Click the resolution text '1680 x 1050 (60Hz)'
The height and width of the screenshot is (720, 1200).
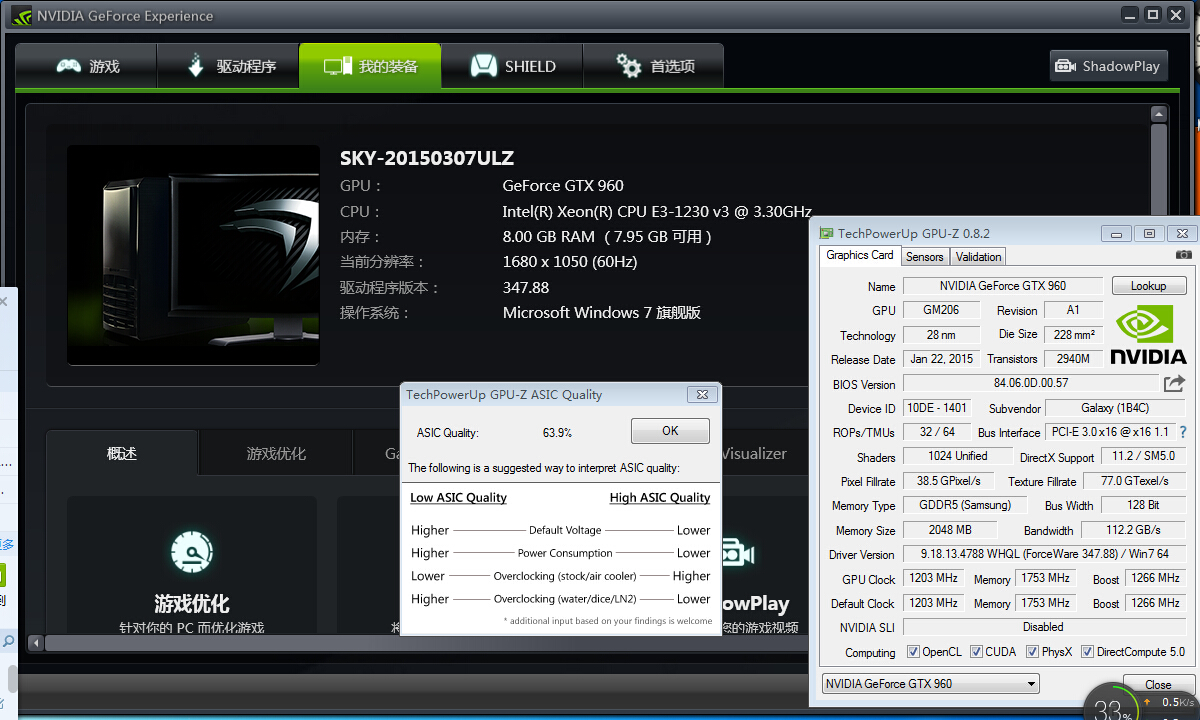(x=570, y=262)
